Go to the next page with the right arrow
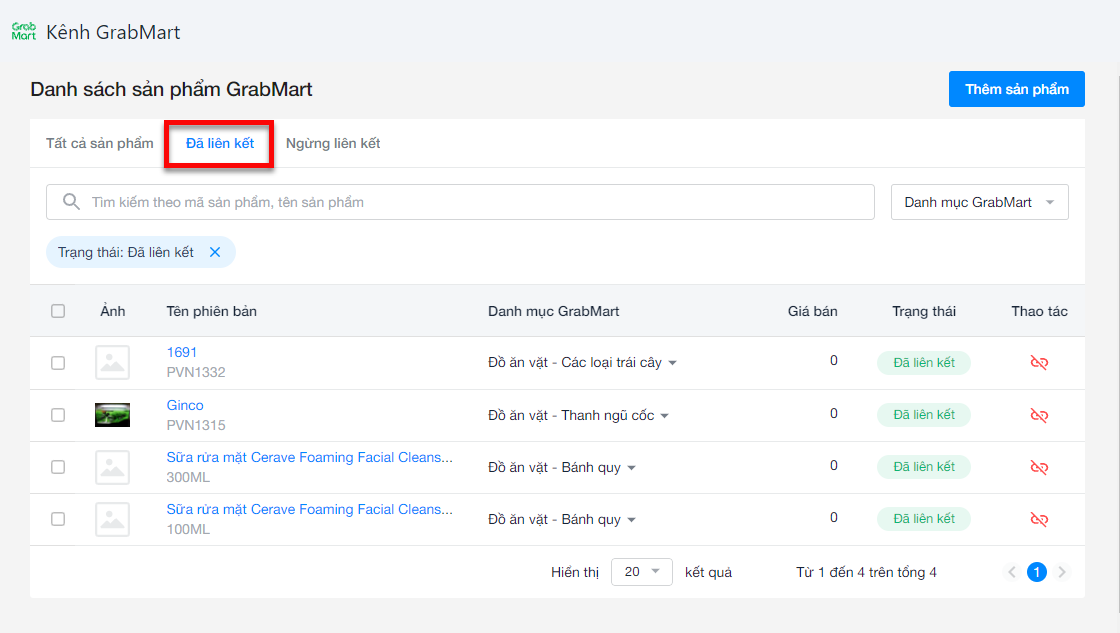Screen dimensions: 1120x633 click(1062, 572)
